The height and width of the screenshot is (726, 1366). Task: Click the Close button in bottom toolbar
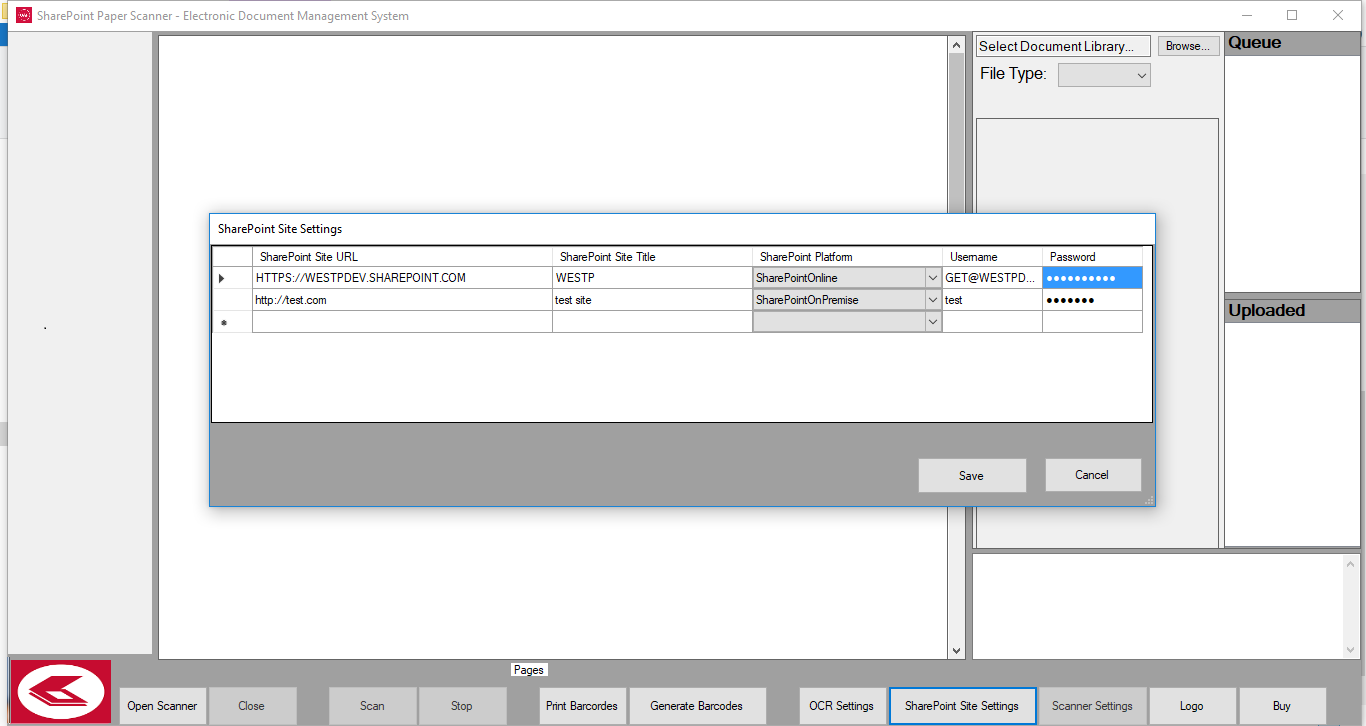252,706
